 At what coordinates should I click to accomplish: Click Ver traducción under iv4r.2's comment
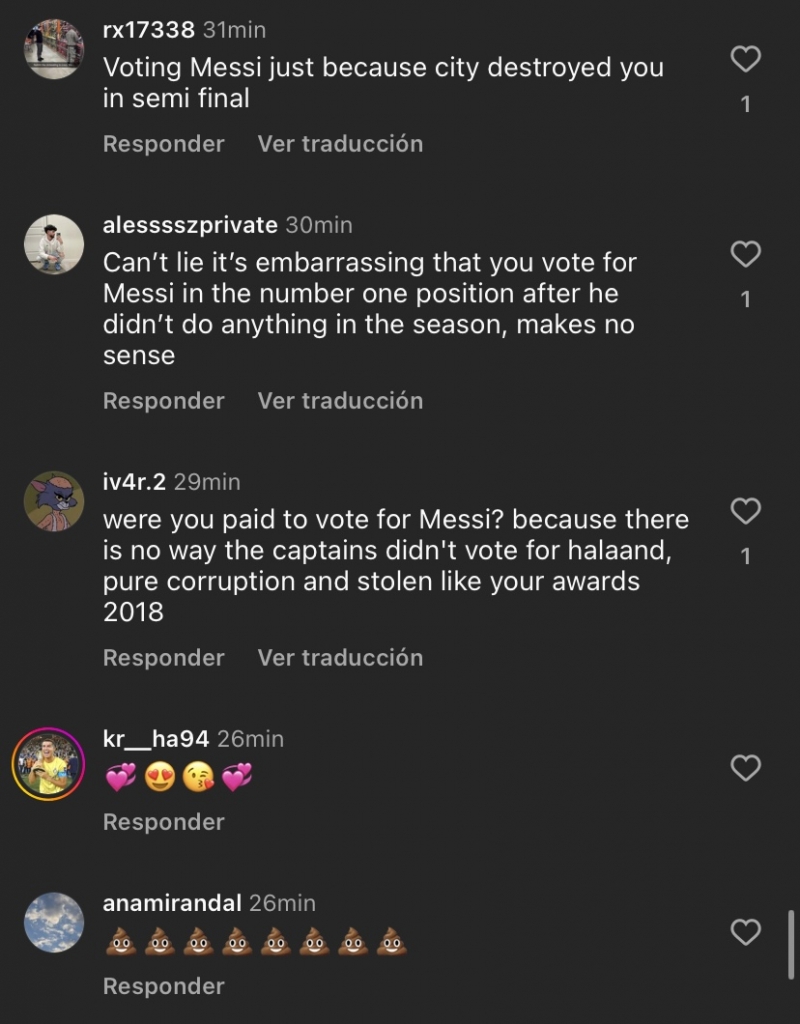pyautogui.click(x=340, y=658)
